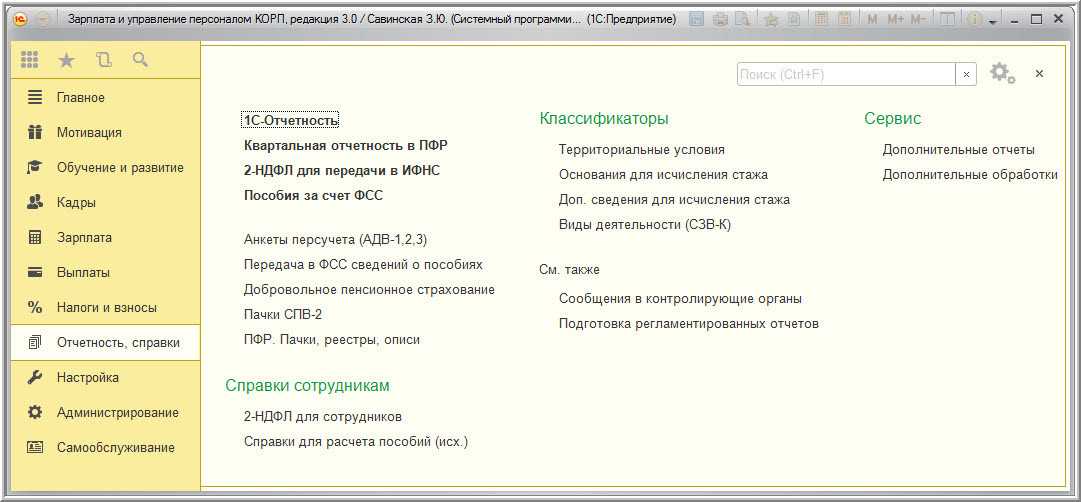
Task: Open the Обучение и развитие section
Action: pyautogui.click(x=105, y=168)
